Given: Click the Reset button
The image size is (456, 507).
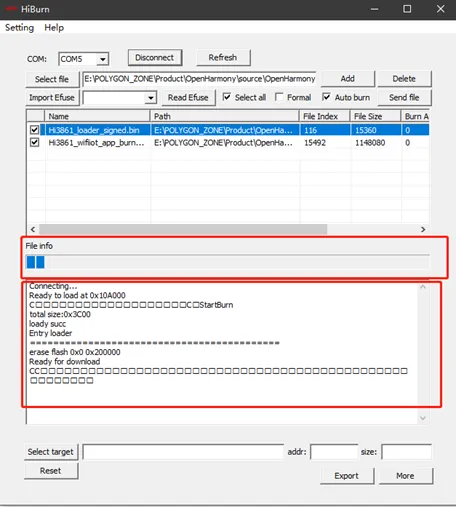Looking at the screenshot, I should tap(51, 471).
